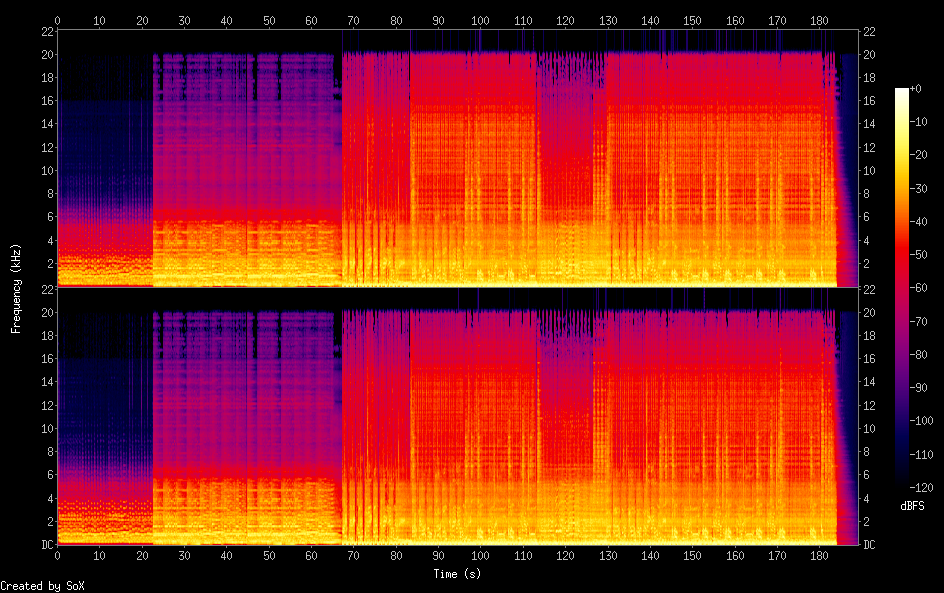
Task: Select the "0" tick on the top time axis
Action: [x=57, y=20]
